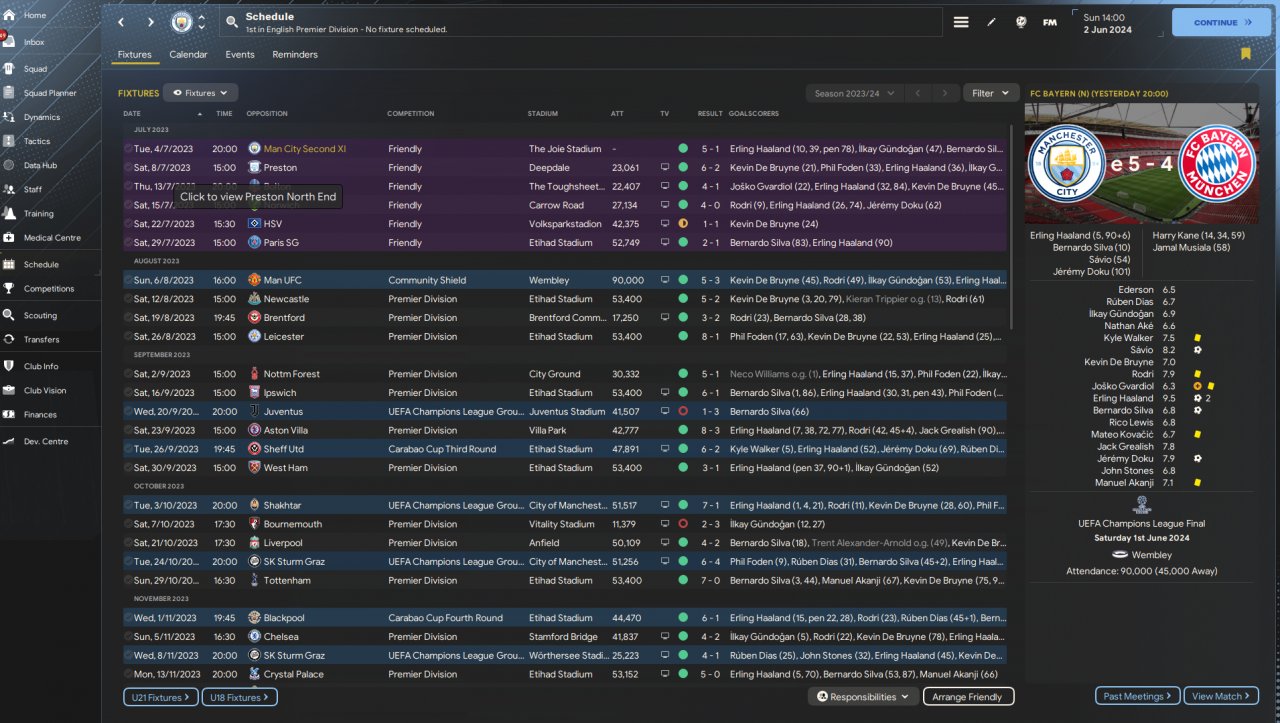Click the FM logo menu icon
The image size is (1280, 723).
1049,22
